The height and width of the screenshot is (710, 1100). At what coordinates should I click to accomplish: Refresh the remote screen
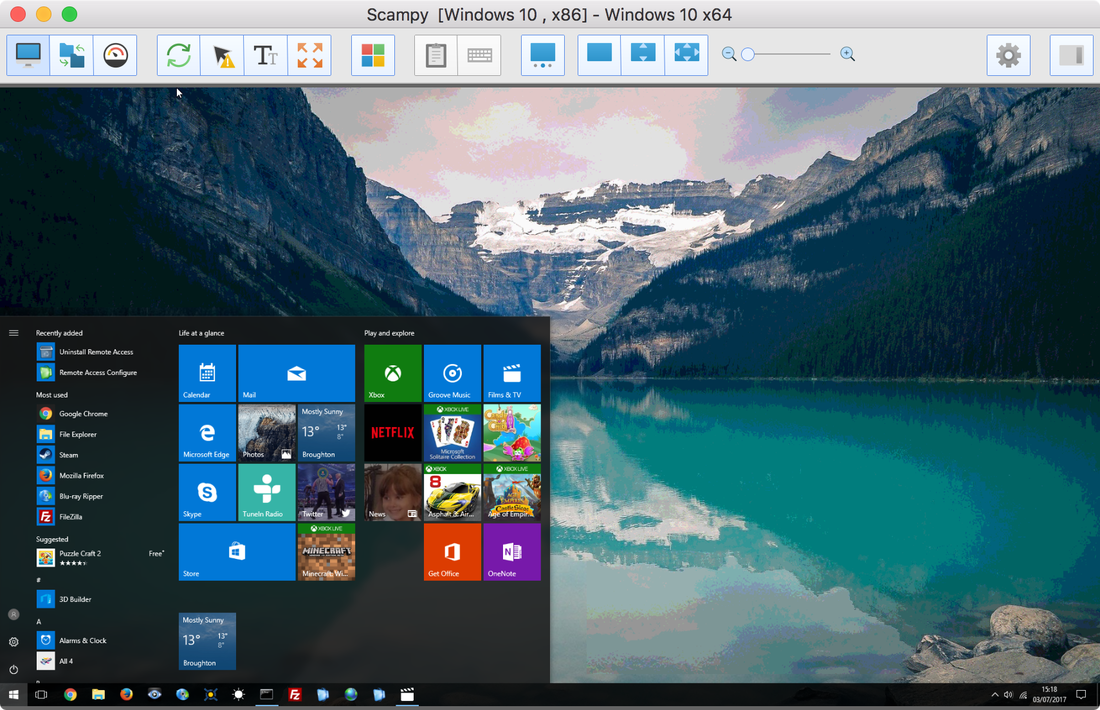point(178,55)
